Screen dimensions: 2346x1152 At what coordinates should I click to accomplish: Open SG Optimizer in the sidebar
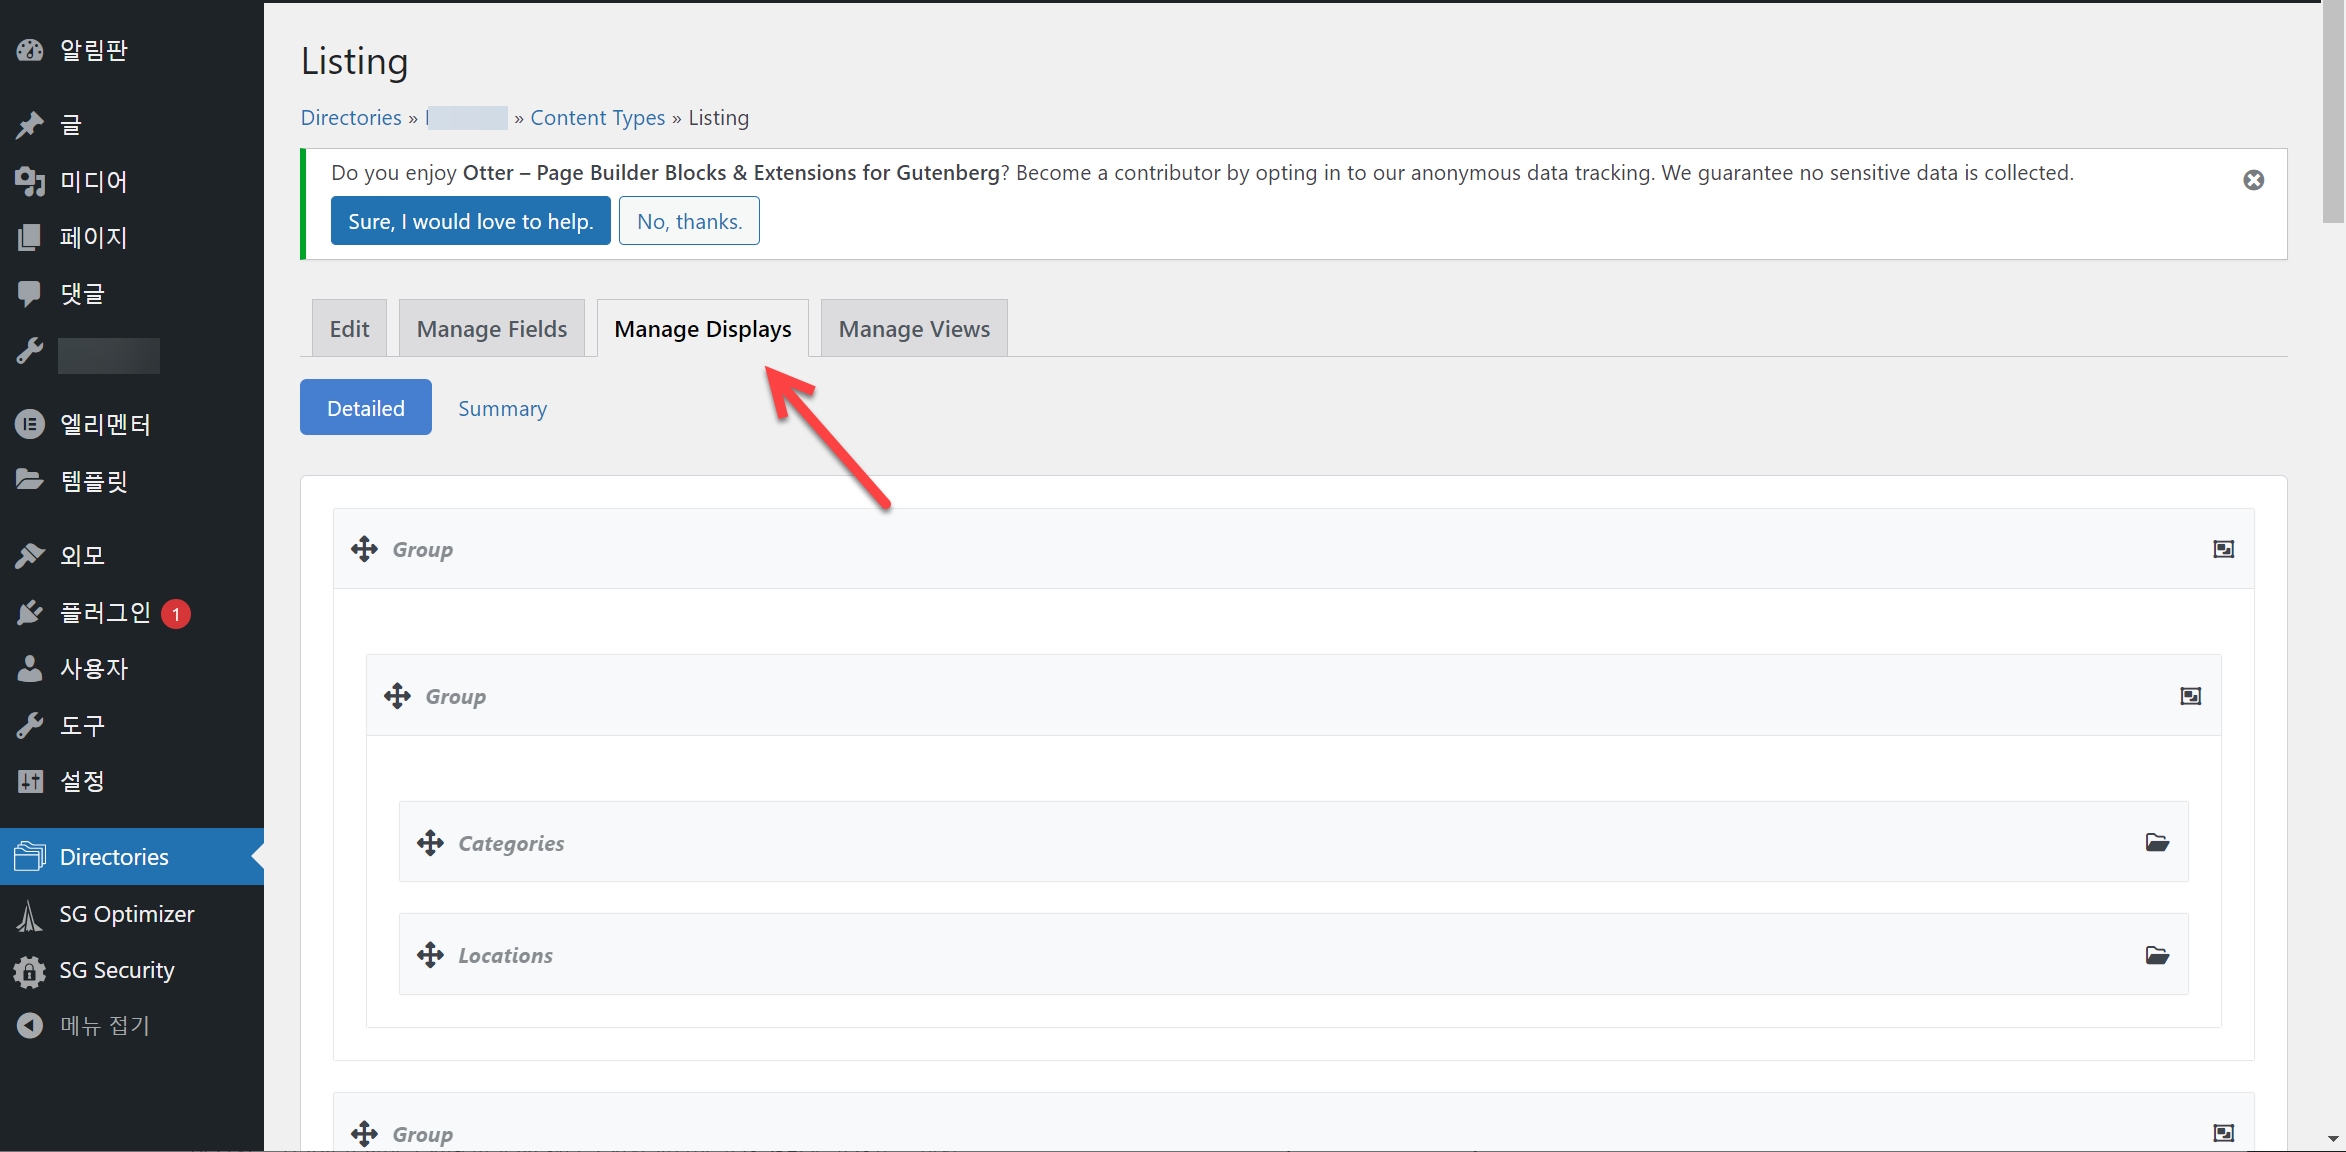click(126, 914)
